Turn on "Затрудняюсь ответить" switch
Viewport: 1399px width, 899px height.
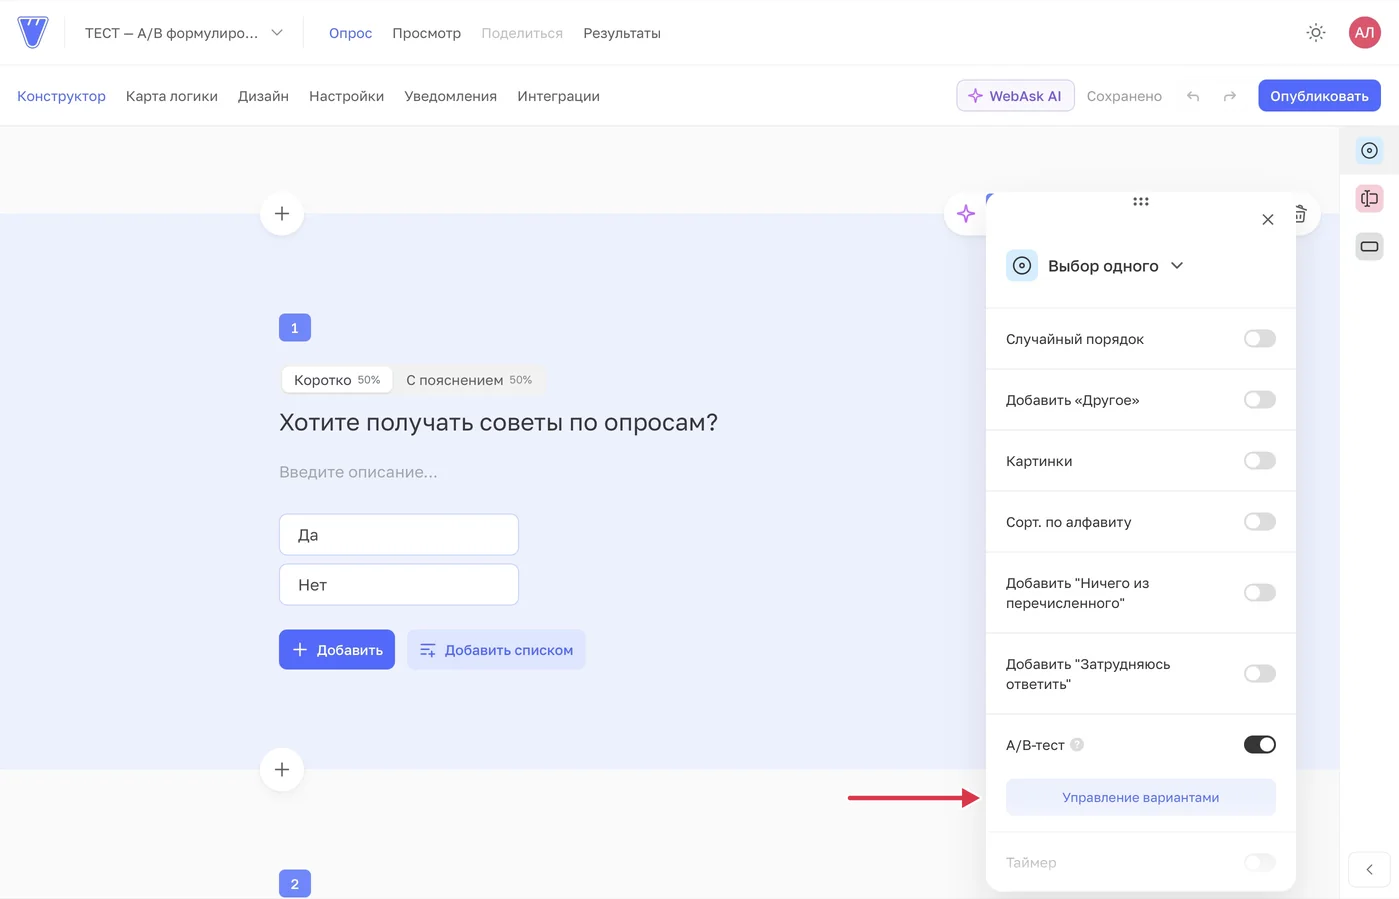(1260, 674)
